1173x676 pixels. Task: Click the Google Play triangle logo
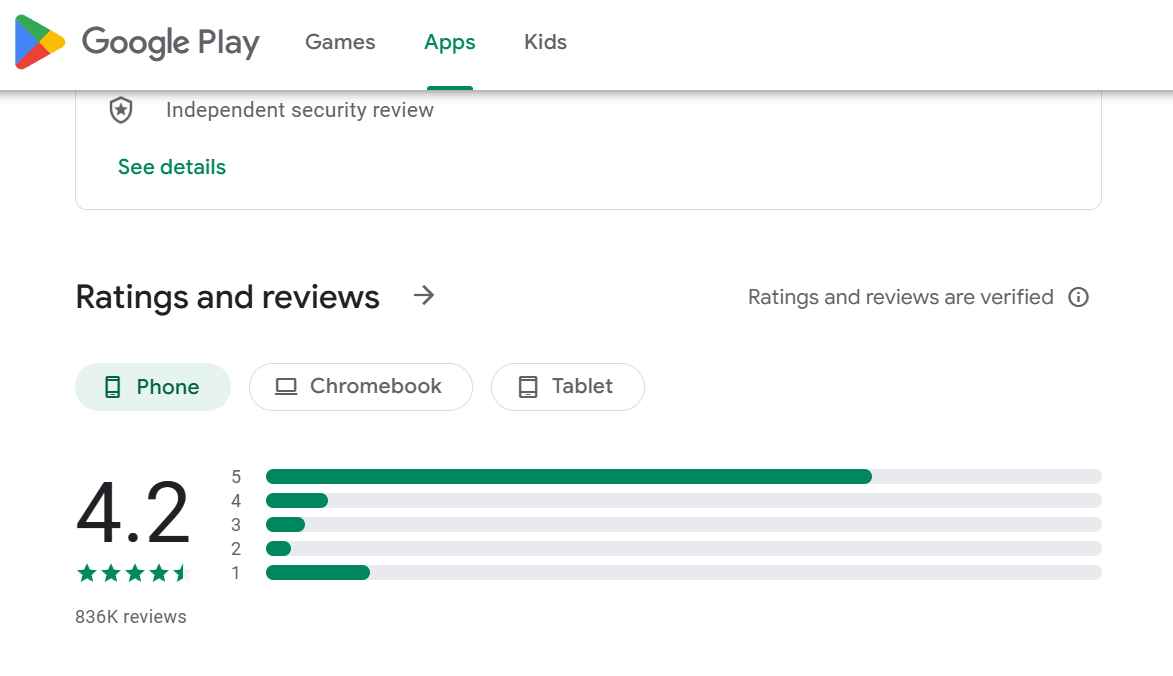38,43
